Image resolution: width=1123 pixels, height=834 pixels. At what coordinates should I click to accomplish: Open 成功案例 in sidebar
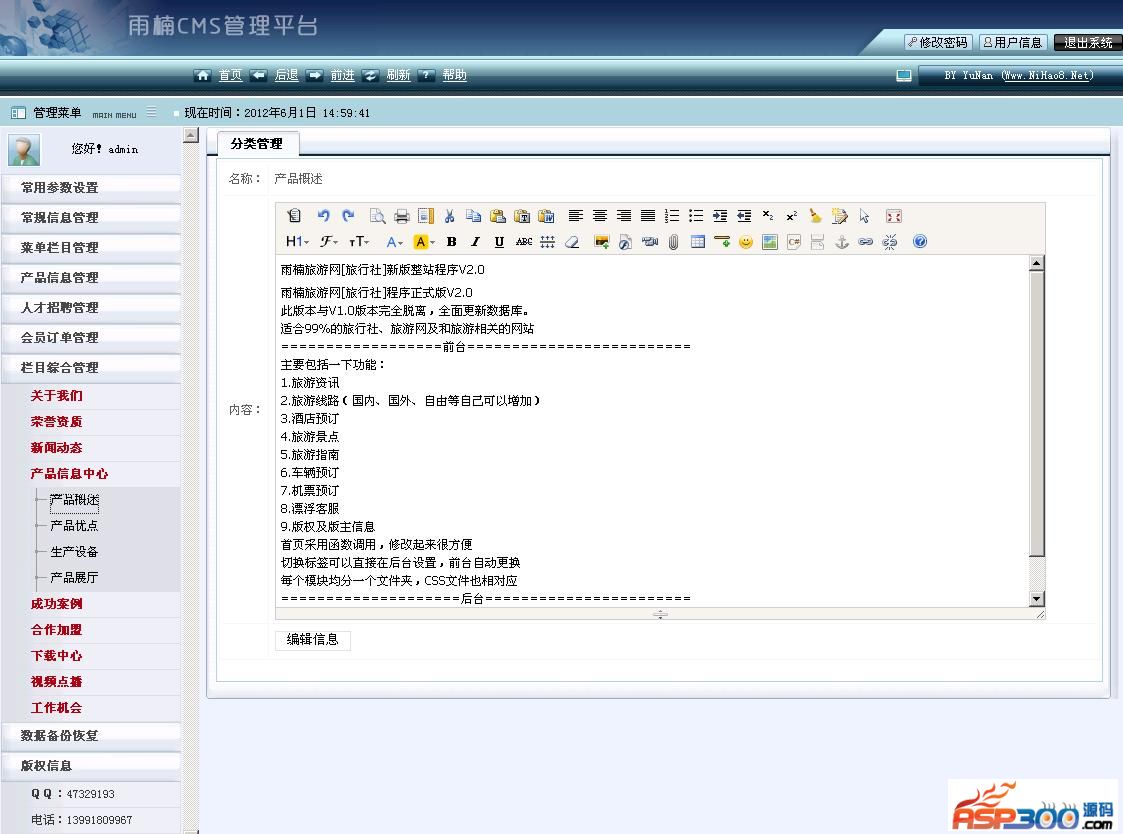[x=57, y=603]
